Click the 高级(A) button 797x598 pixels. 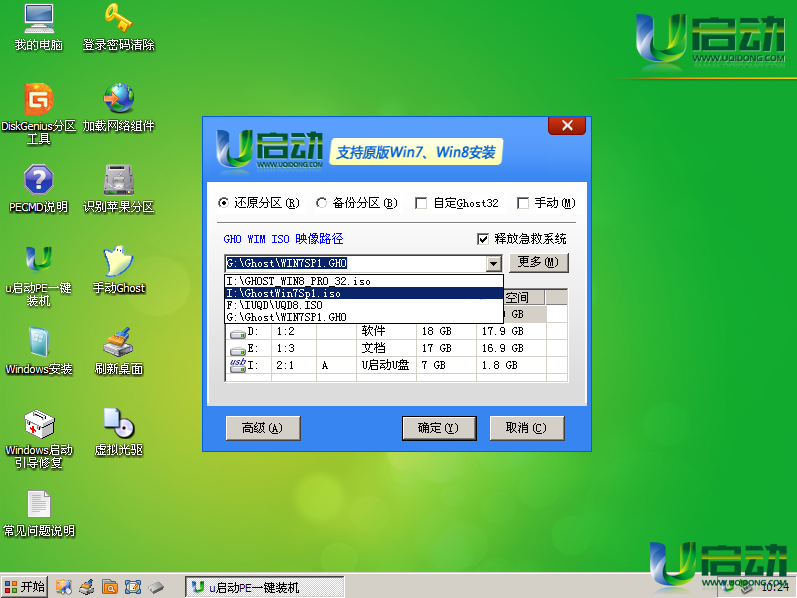coord(263,428)
